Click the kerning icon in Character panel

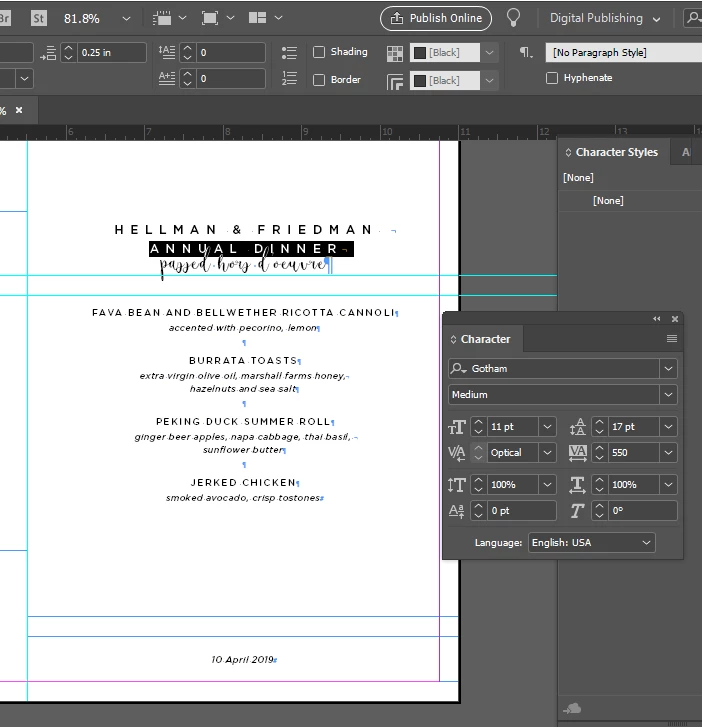tap(457, 453)
